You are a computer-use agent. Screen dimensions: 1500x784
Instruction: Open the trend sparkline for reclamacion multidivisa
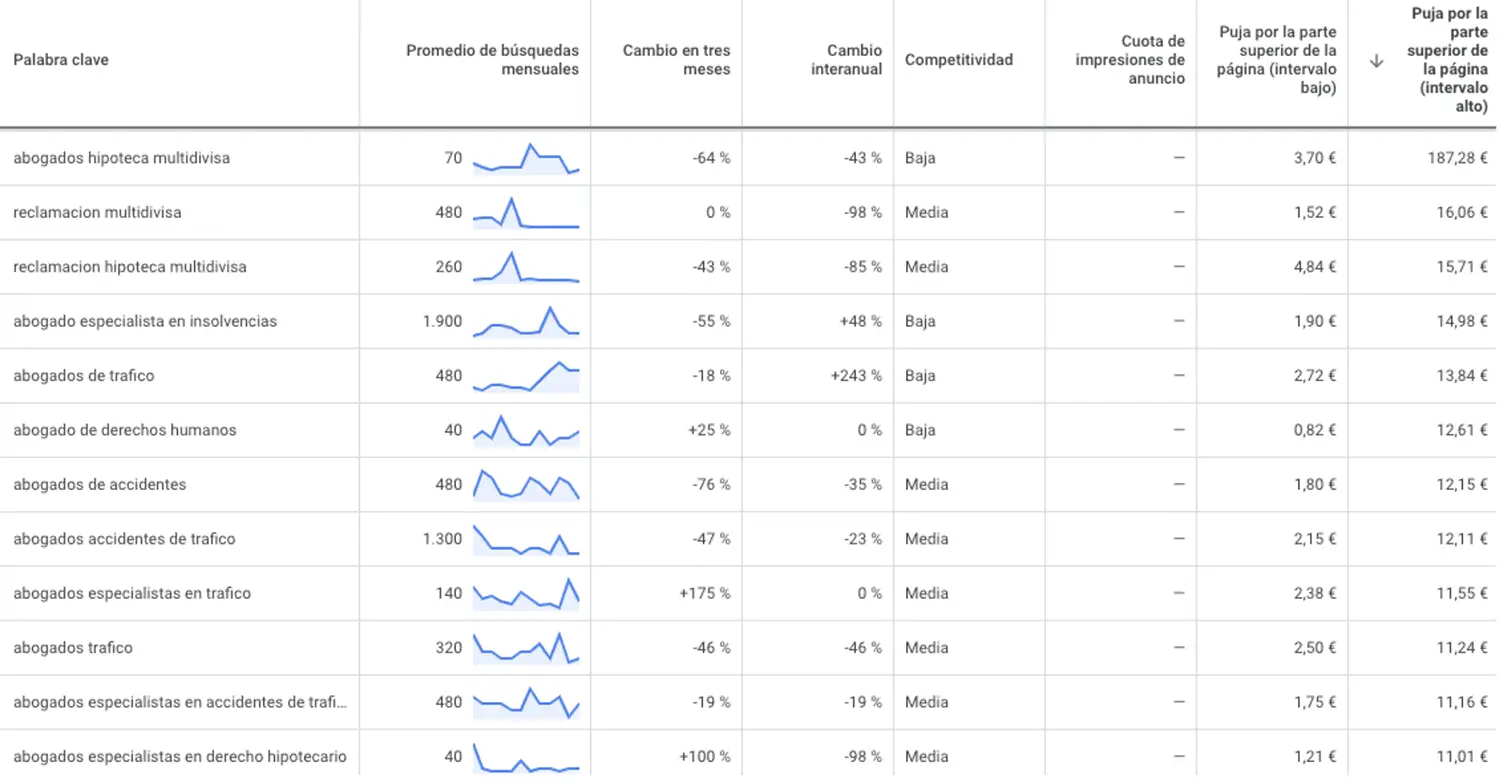(526, 212)
